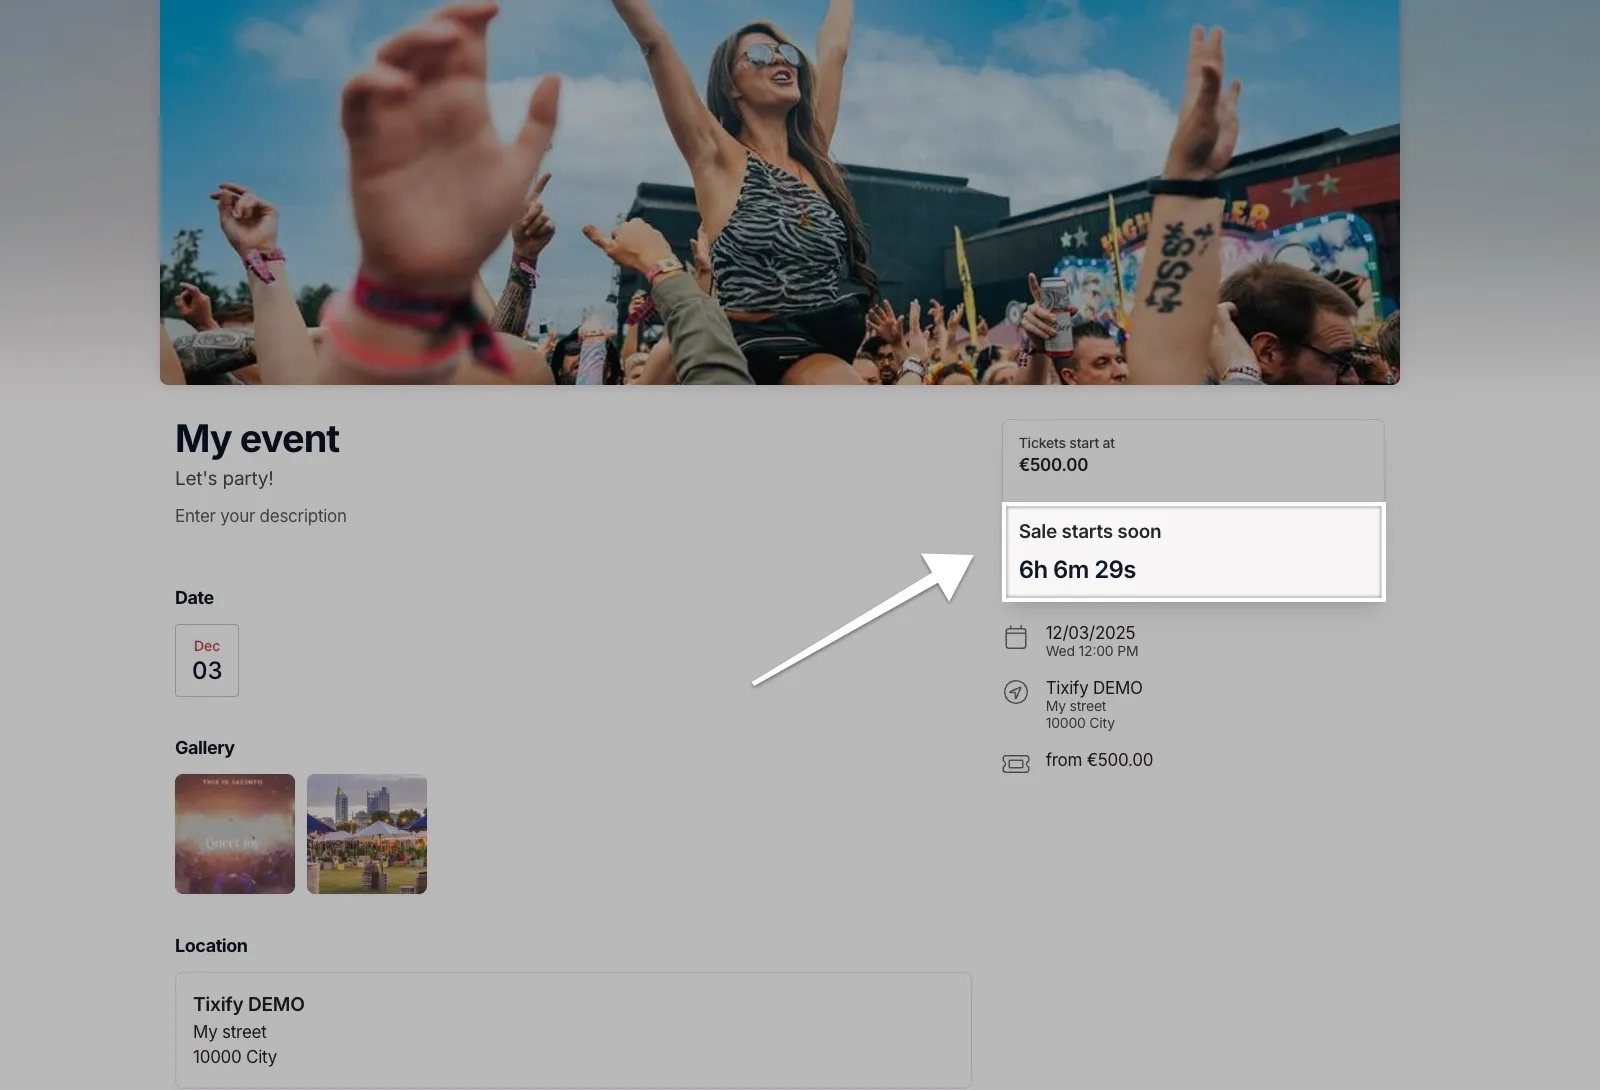Open the concert crowd gallery thumbnail

click(235, 834)
